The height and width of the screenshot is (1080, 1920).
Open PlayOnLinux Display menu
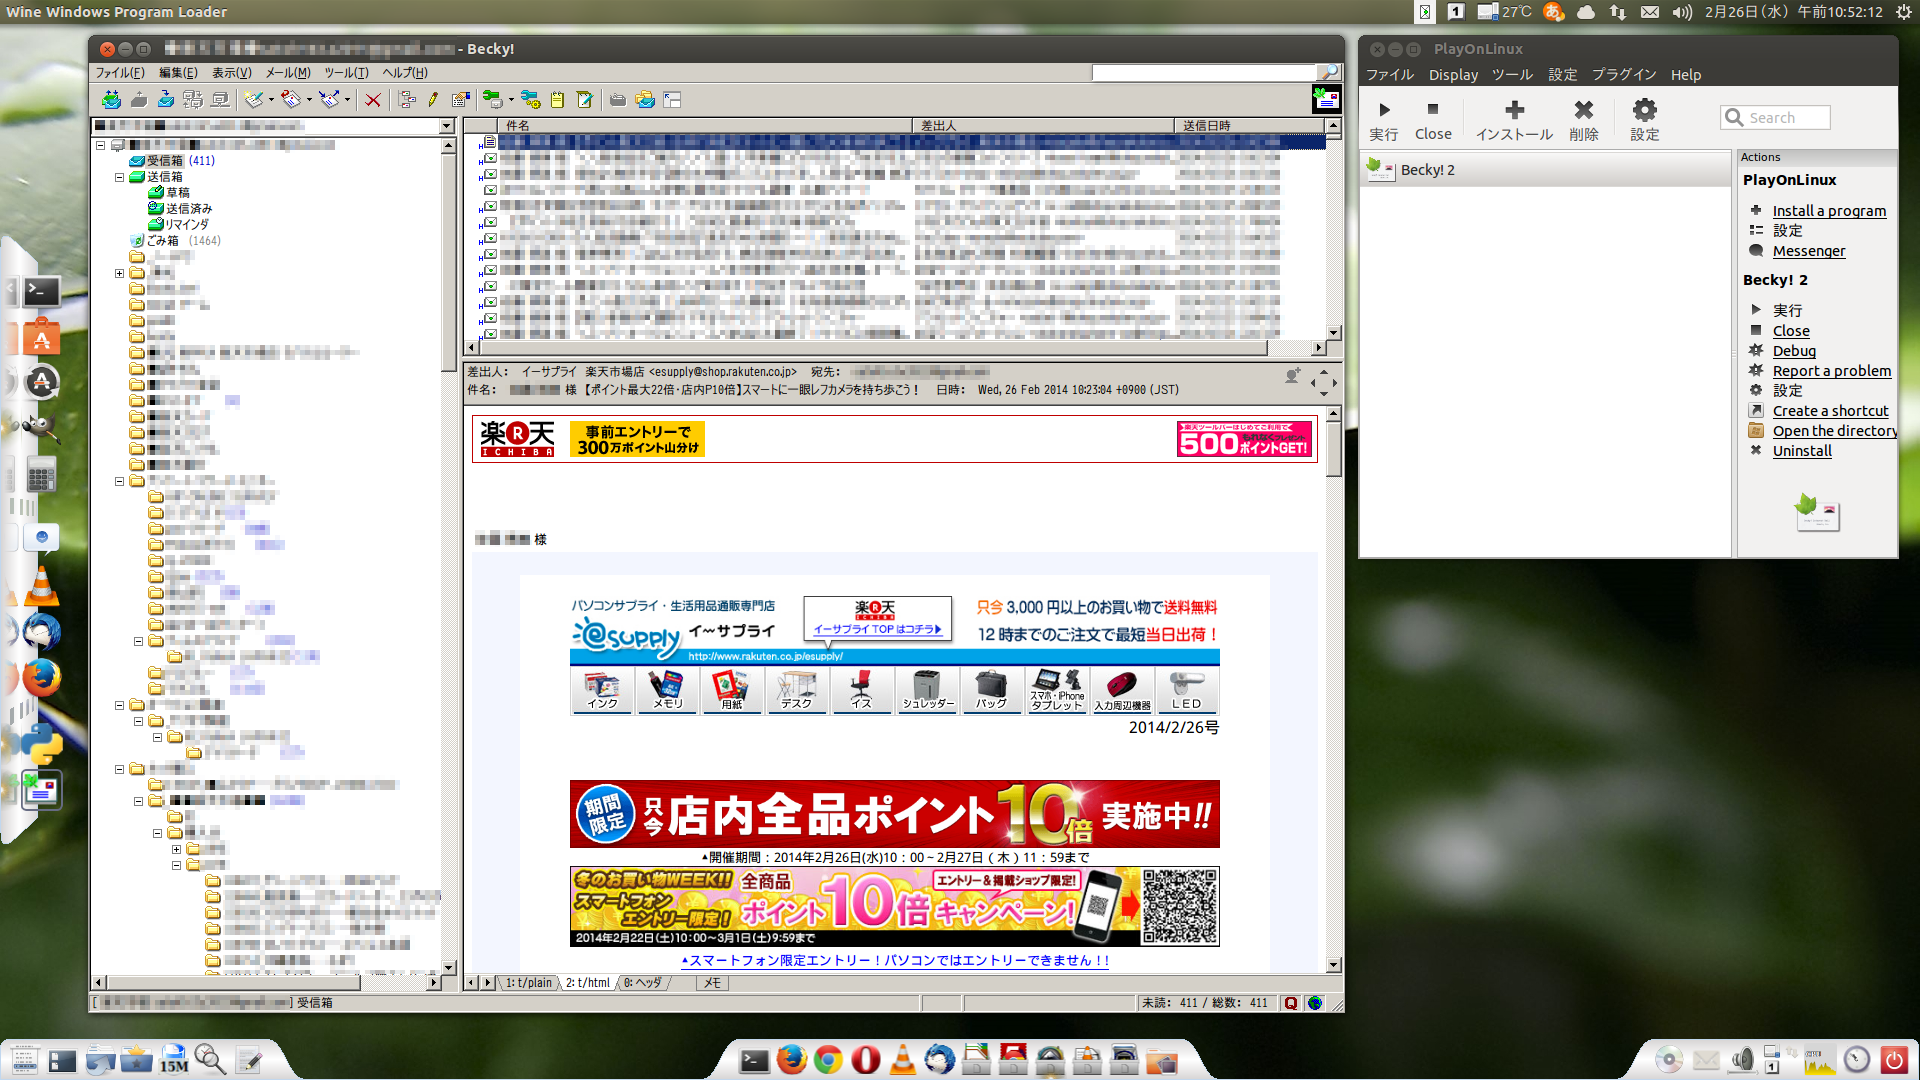click(x=1453, y=75)
